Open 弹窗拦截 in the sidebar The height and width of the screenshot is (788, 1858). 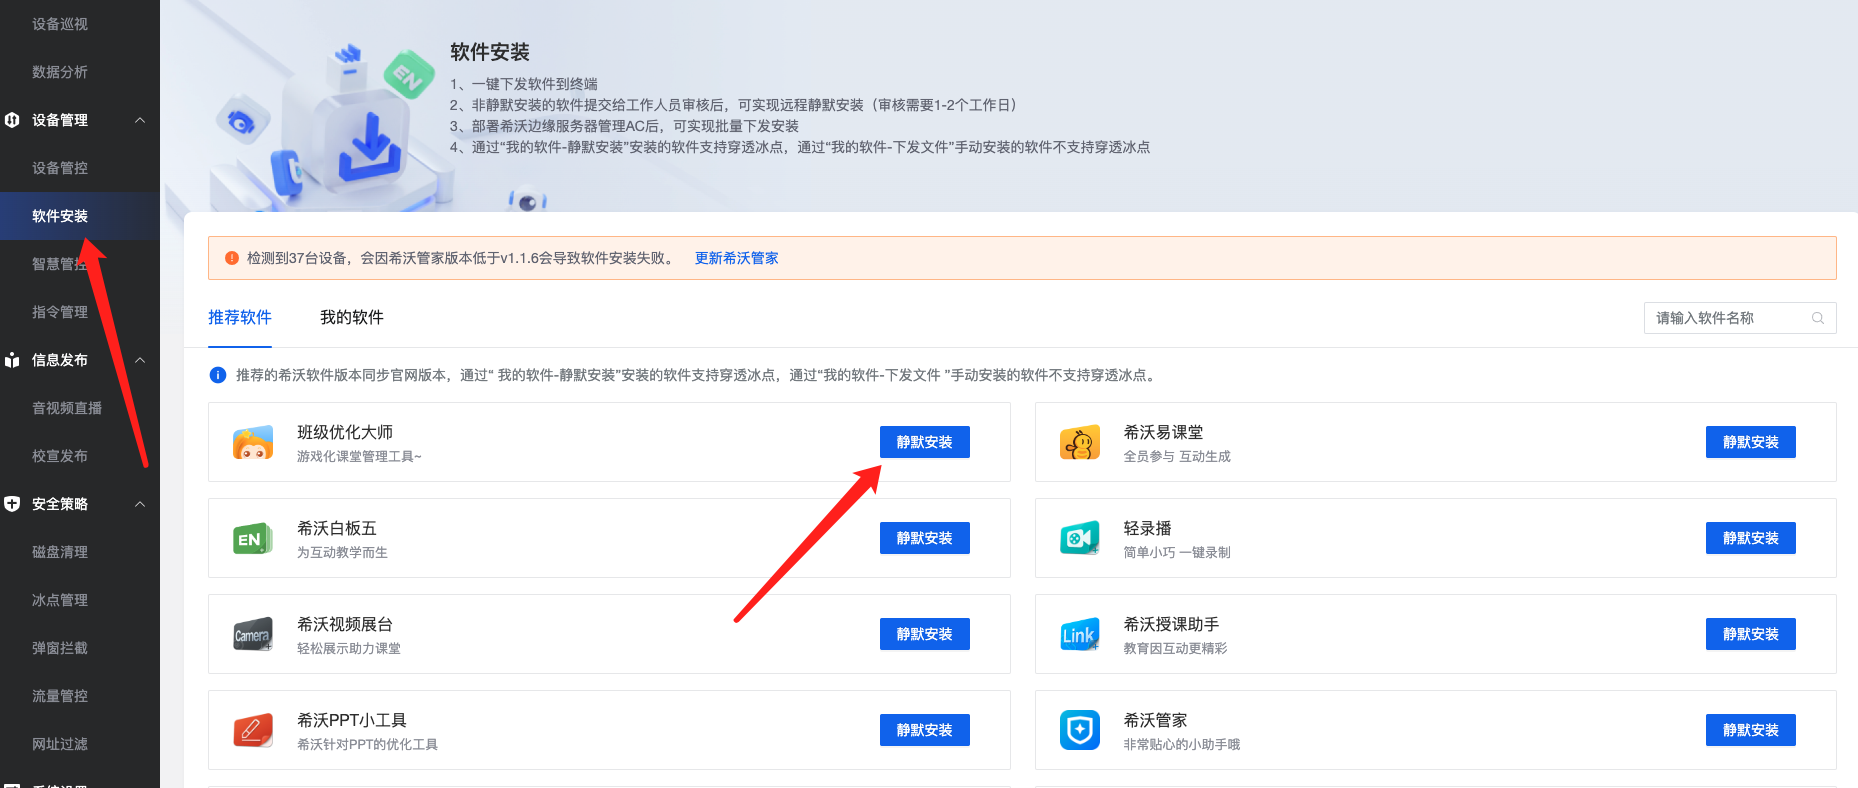click(60, 648)
